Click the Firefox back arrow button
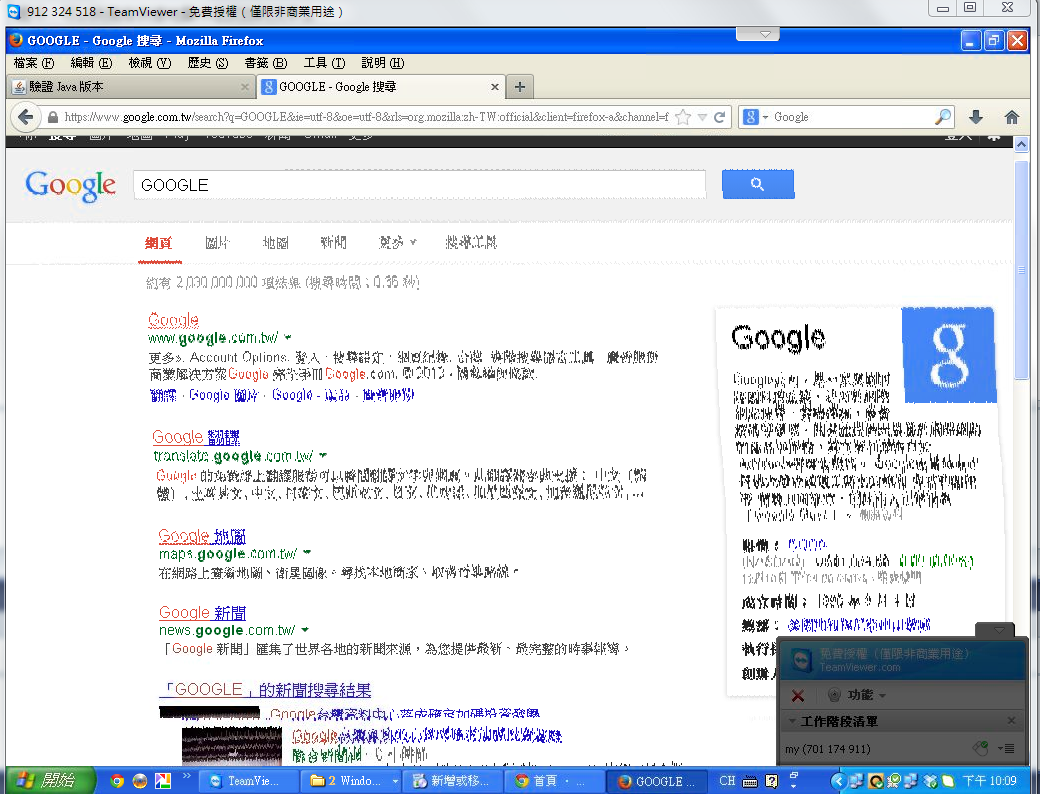1040x794 pixels. (x=25, y=117)
